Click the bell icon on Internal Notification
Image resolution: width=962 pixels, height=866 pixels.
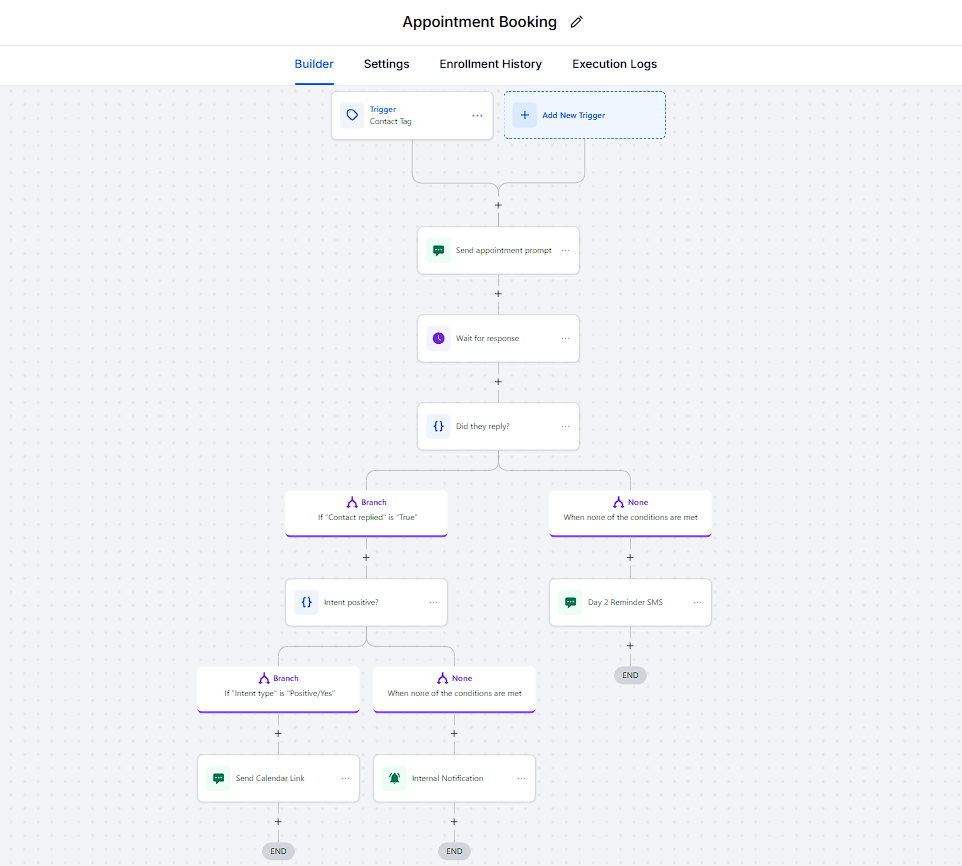click(394, 778)
